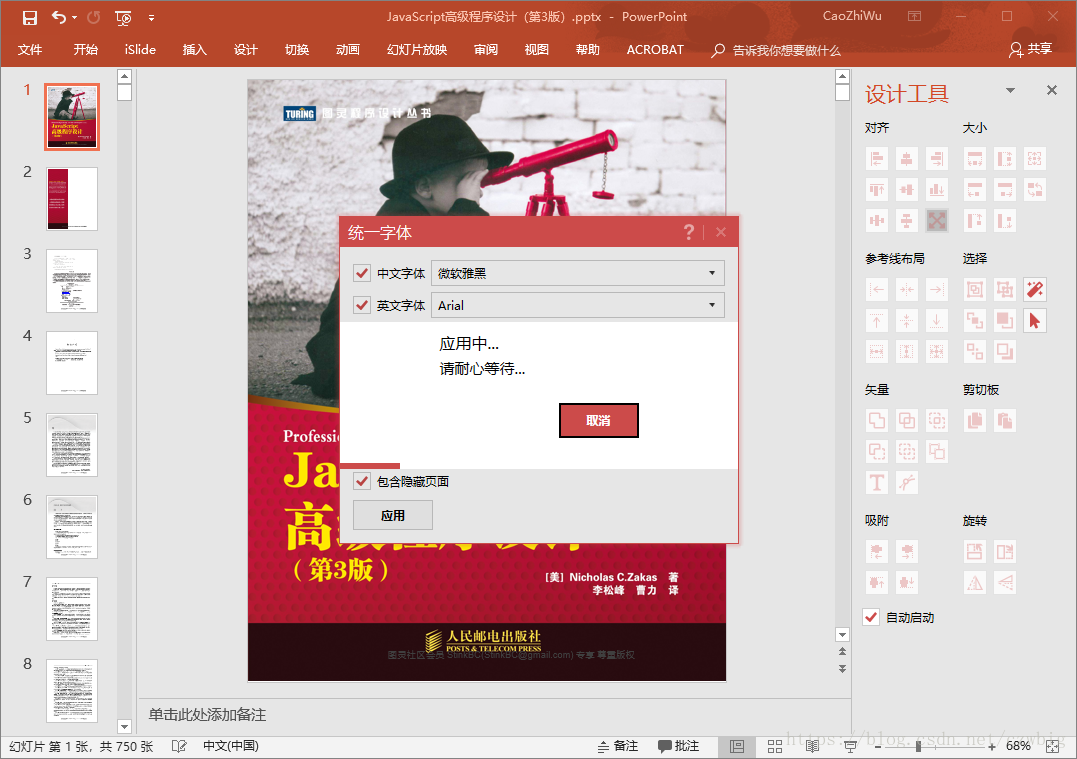Close the 设计工具 panel
The image size is (1077, 759).
click(x=1052, y=90)
